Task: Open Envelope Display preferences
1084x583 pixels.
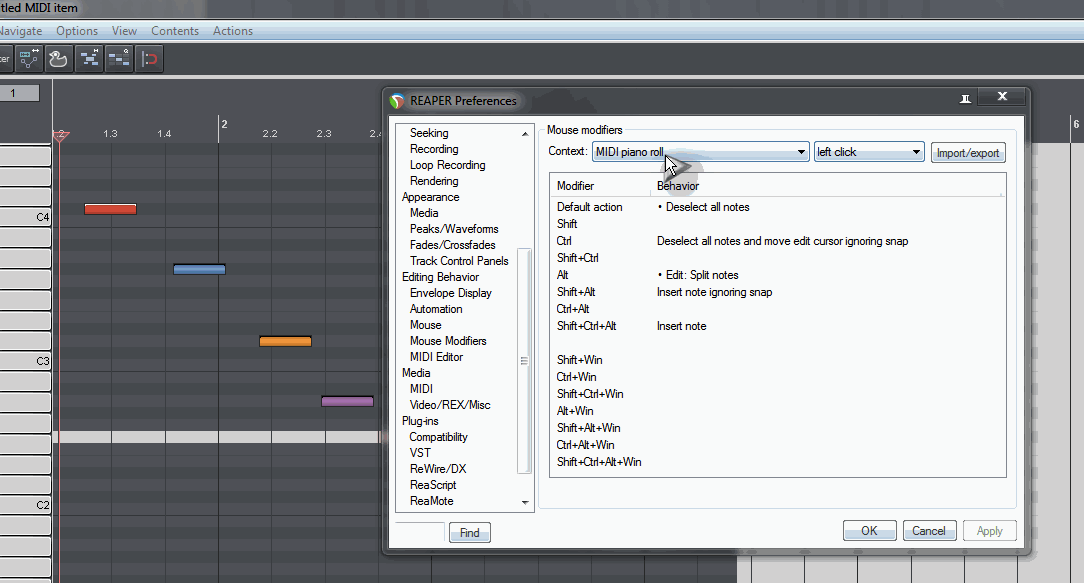Action: point(451,293)
